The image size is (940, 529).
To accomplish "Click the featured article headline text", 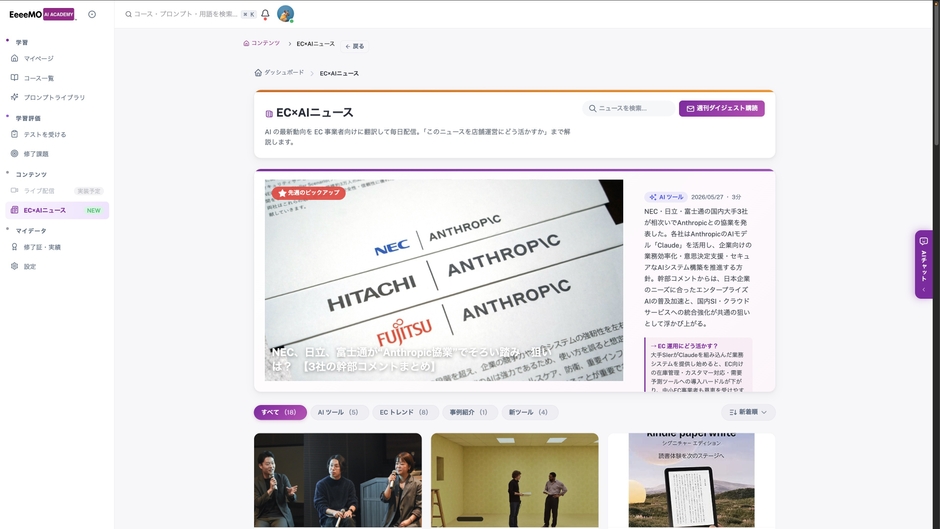I will coord(412,359).
